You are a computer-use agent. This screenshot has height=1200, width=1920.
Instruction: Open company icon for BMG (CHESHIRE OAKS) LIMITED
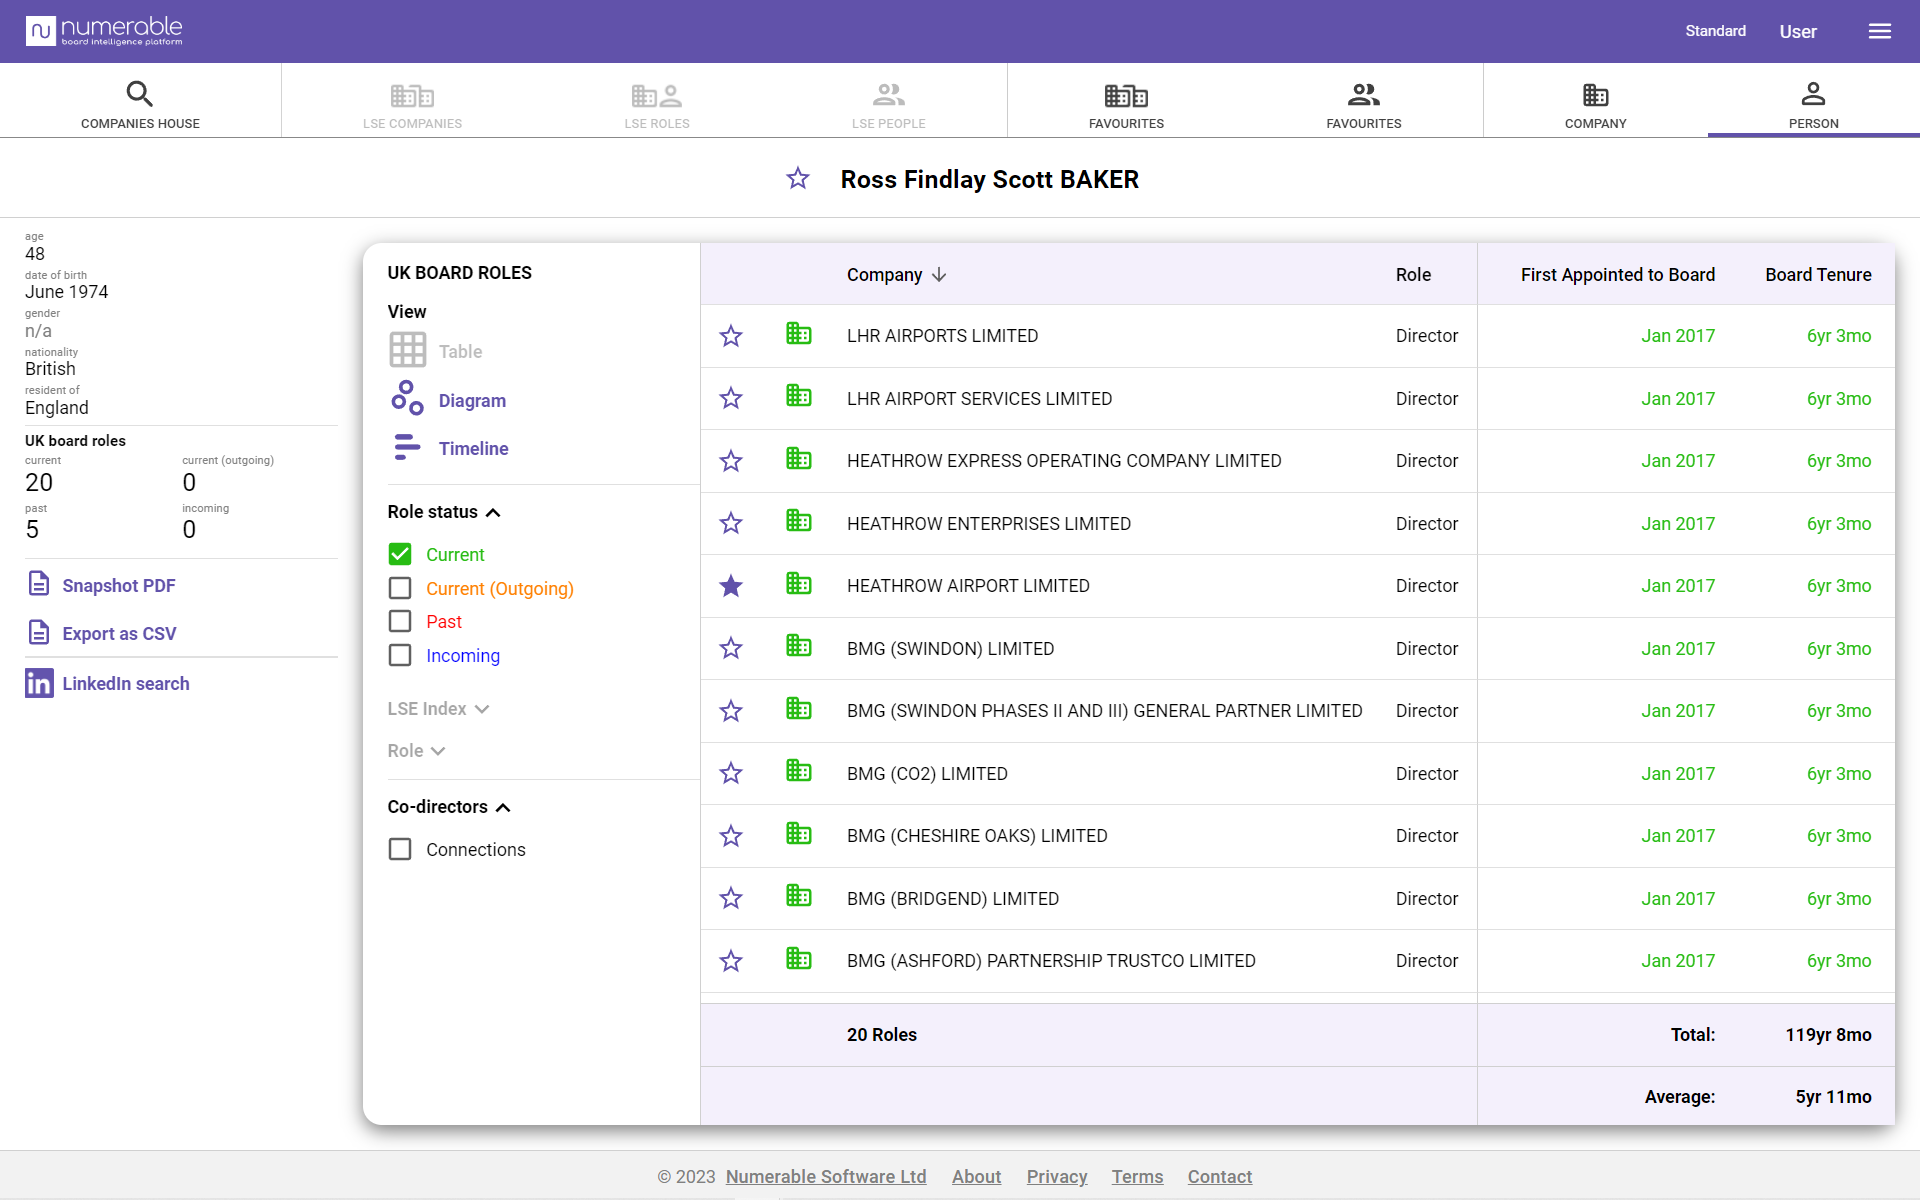pyautogui.click(x=798, y=834)
